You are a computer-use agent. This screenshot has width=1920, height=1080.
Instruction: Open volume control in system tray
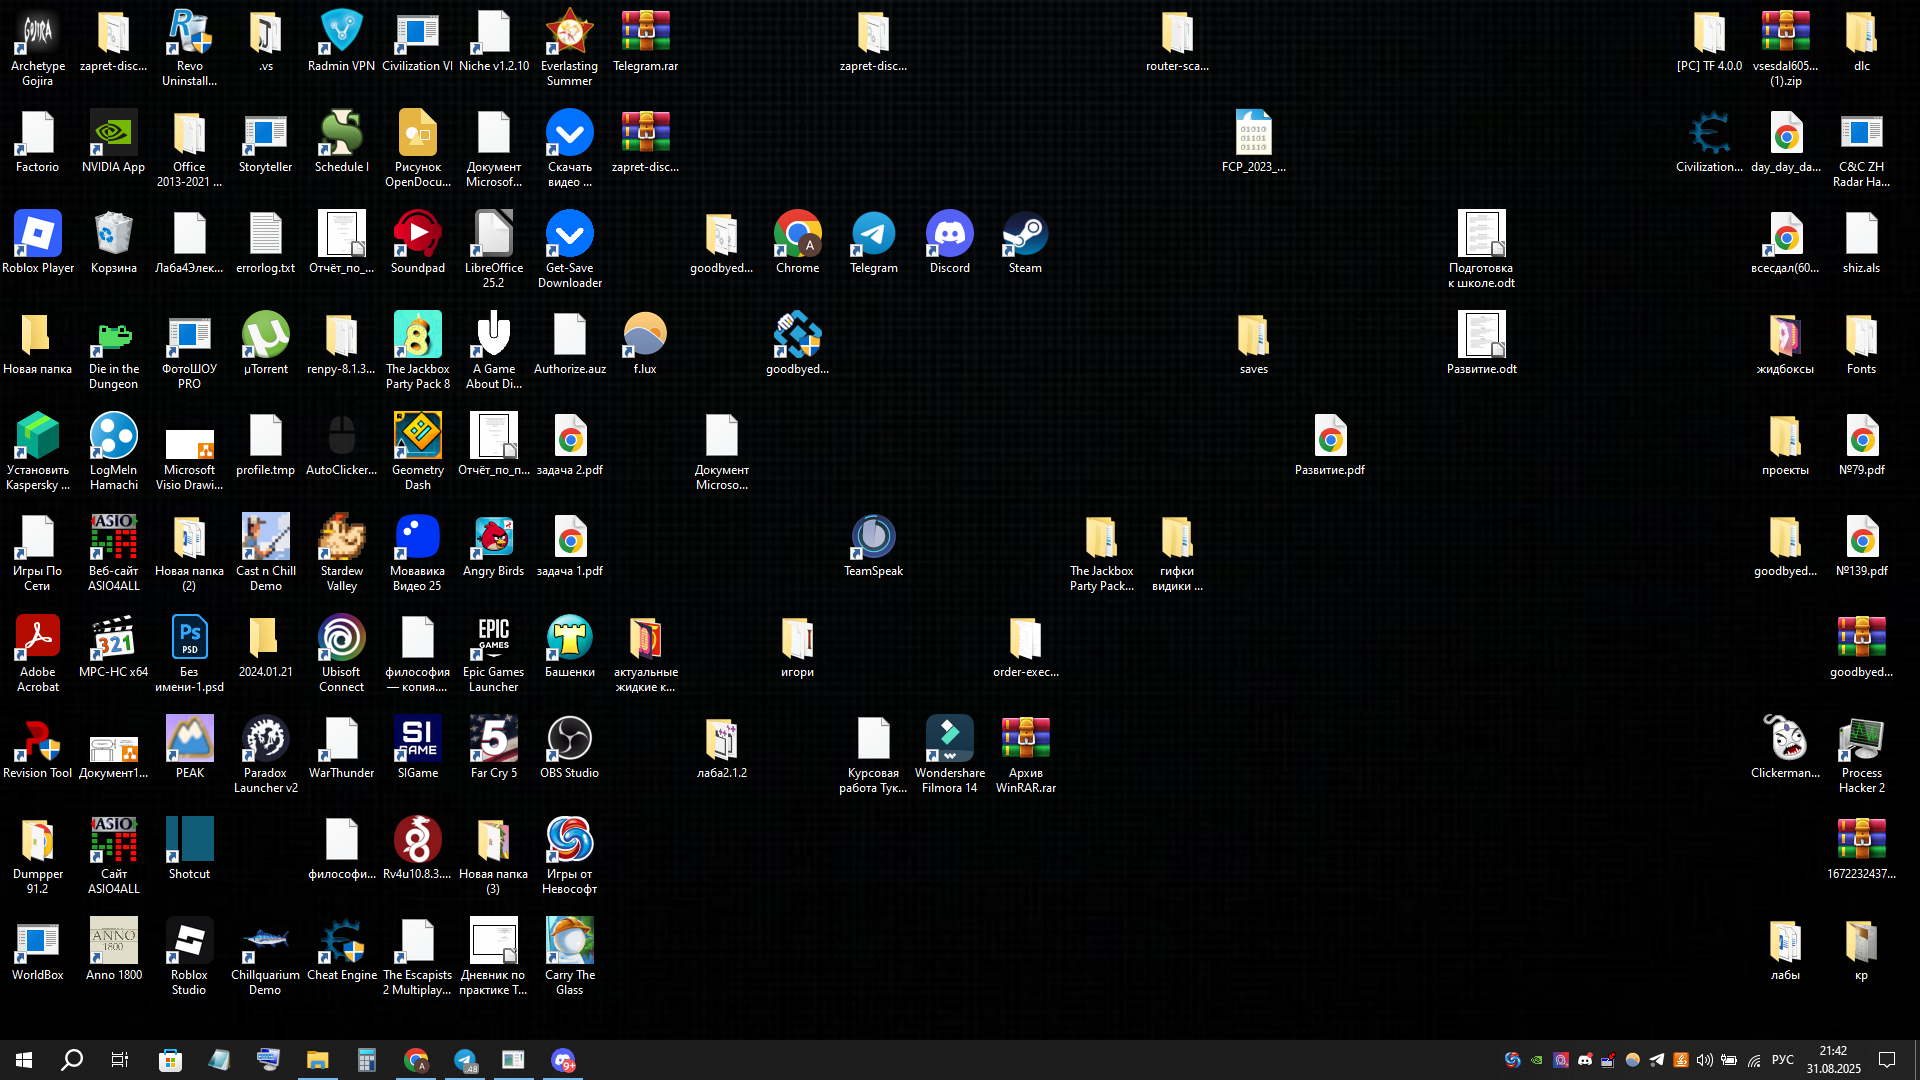click(x=1705, y=1060)
